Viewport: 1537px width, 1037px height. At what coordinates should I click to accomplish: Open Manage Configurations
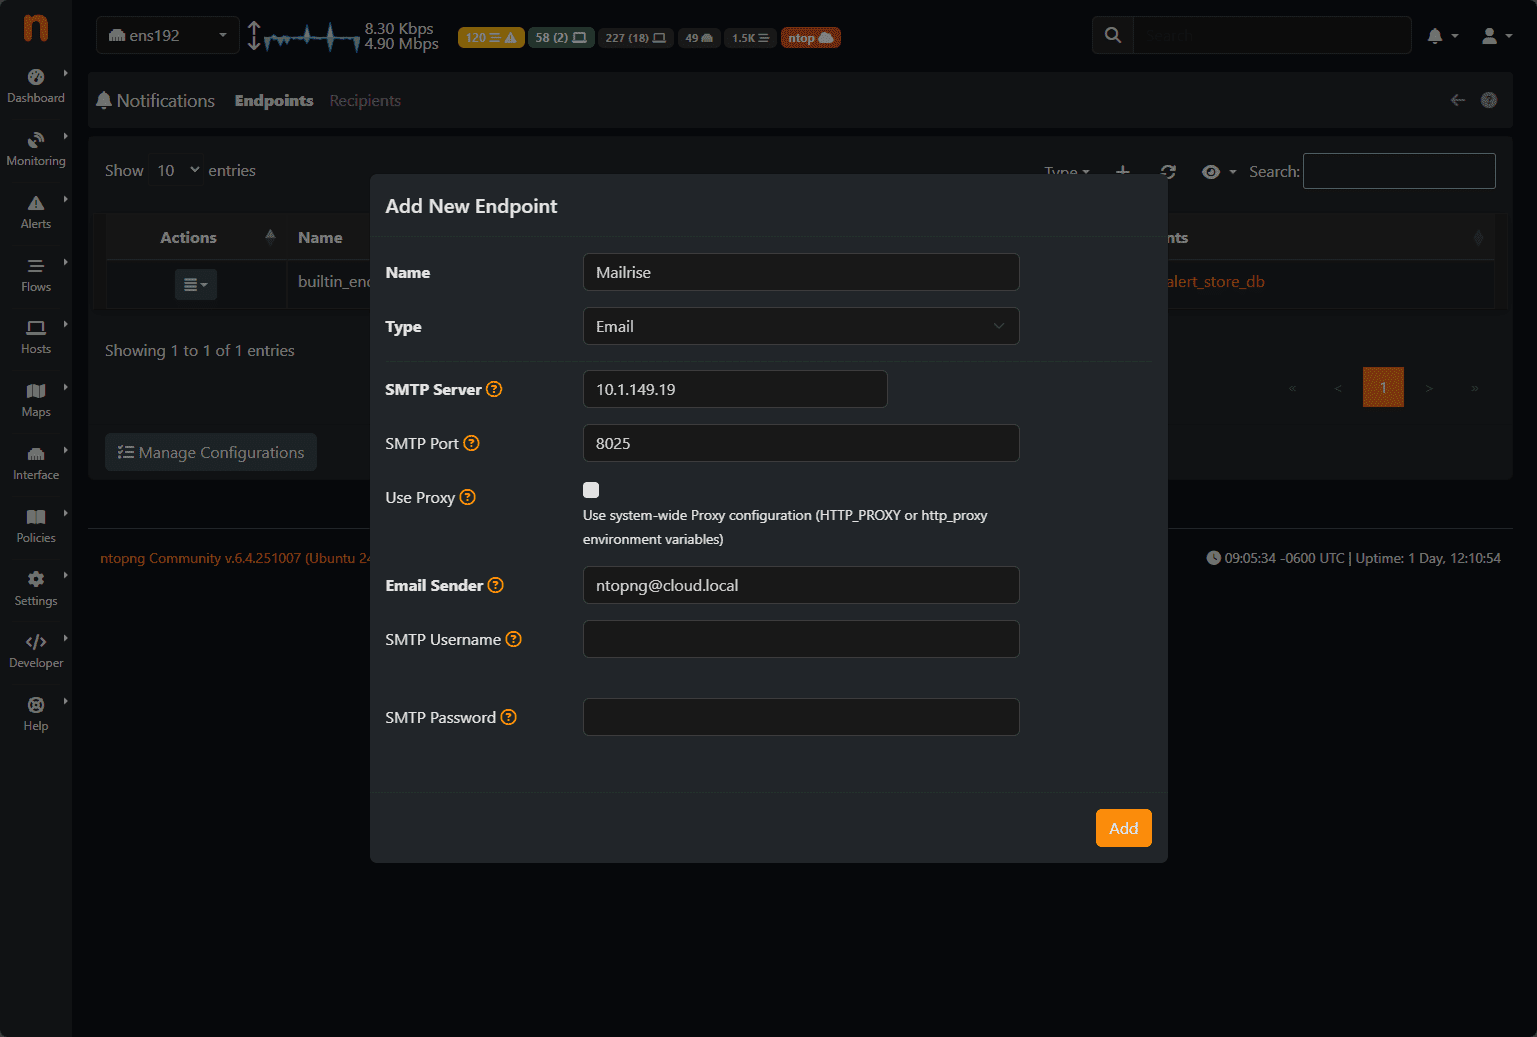(210, 452)
